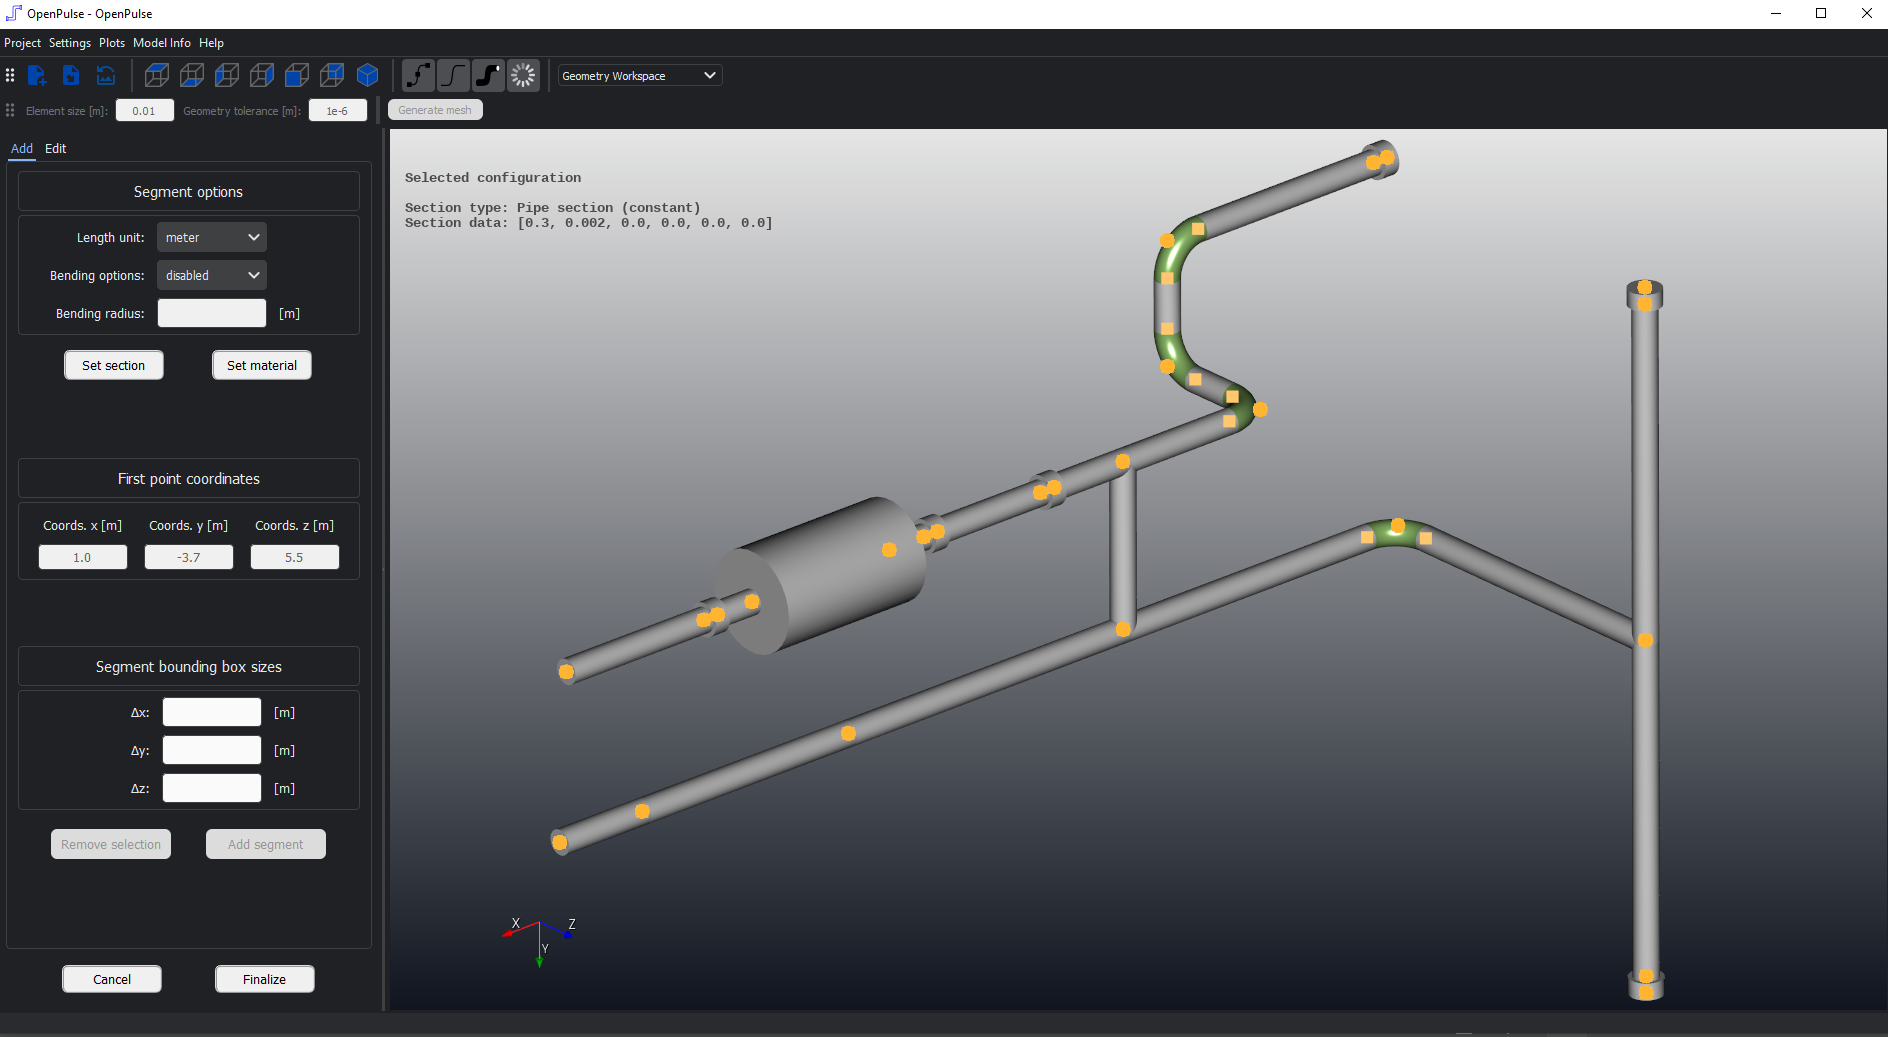Click the import geometry file icon
Viewport: 1888px width, 1037px height.
[x=71, y=75]
